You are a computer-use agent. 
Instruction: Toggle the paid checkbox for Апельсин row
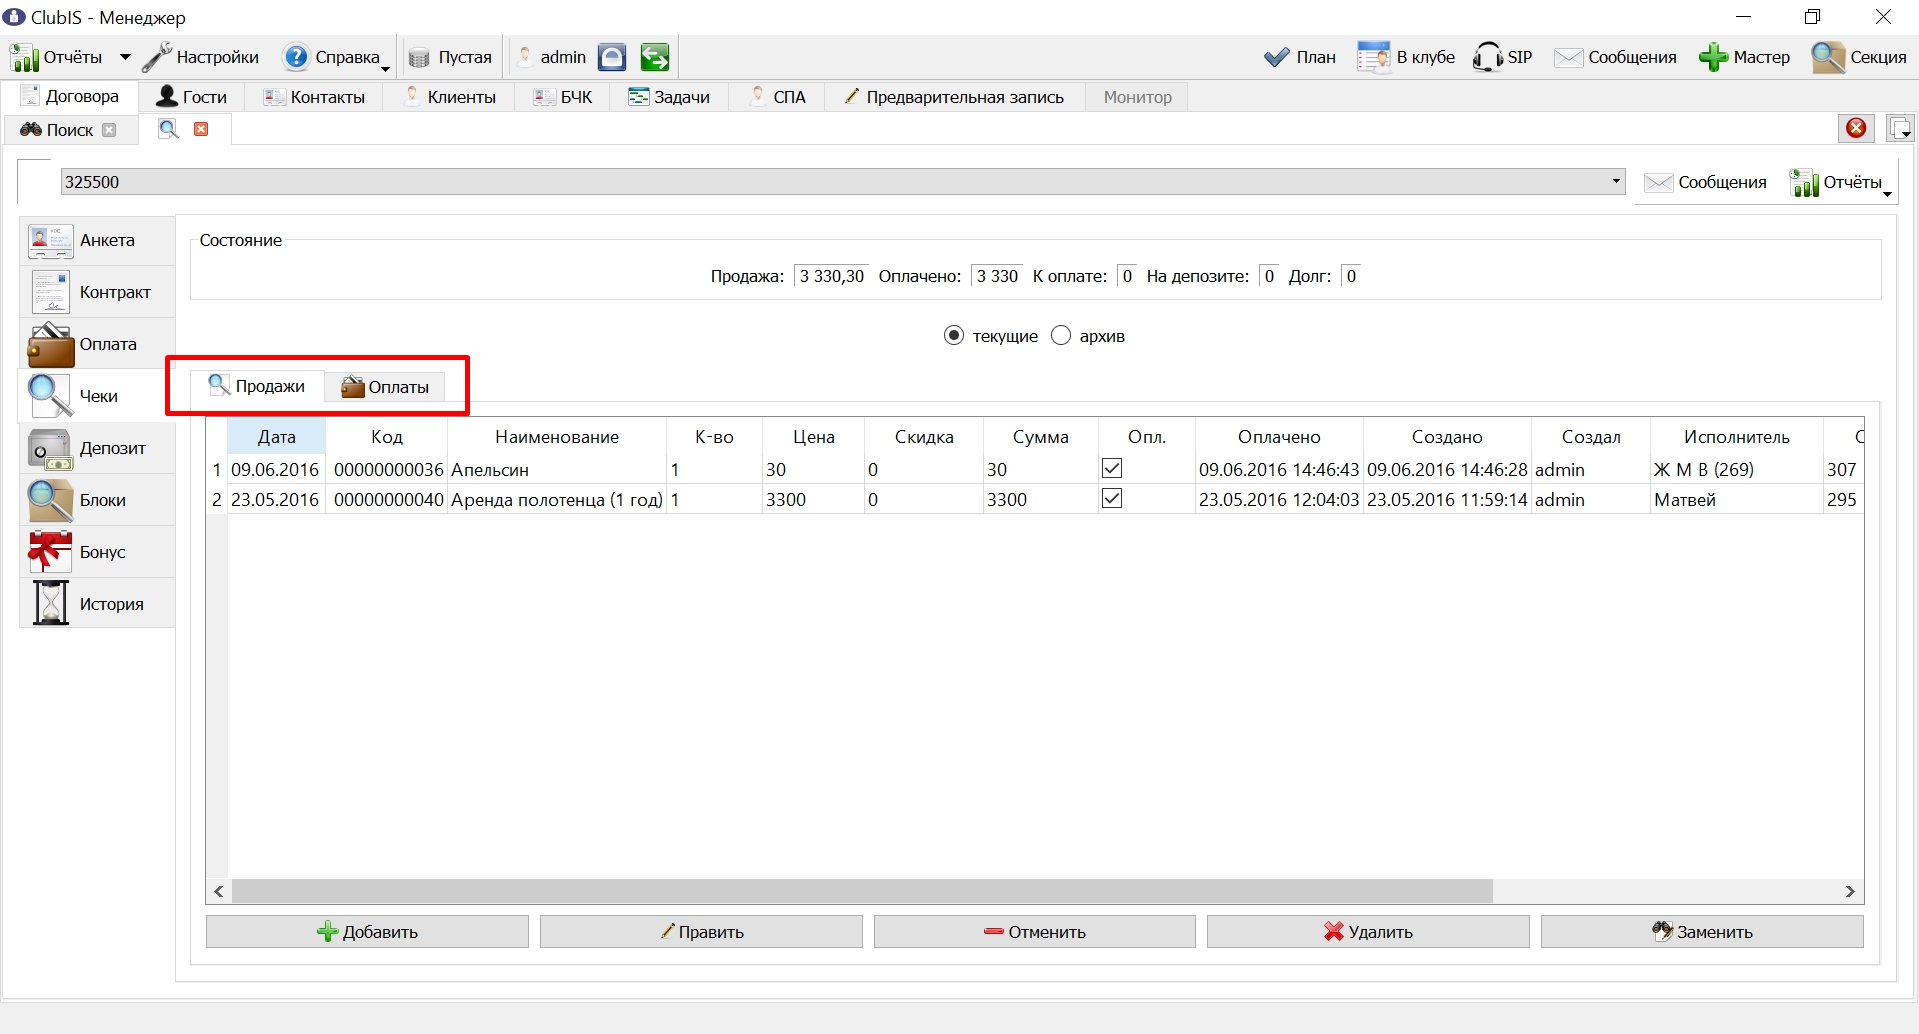click(x=1112, y=468)
